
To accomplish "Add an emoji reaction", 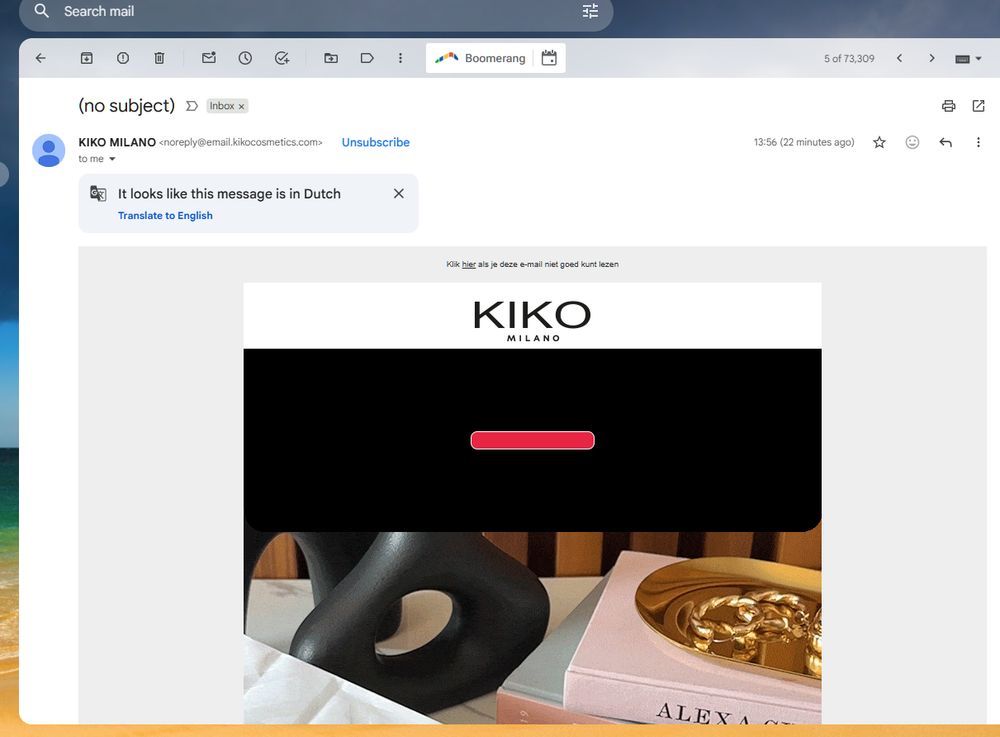I will click(x=913, y=142).
